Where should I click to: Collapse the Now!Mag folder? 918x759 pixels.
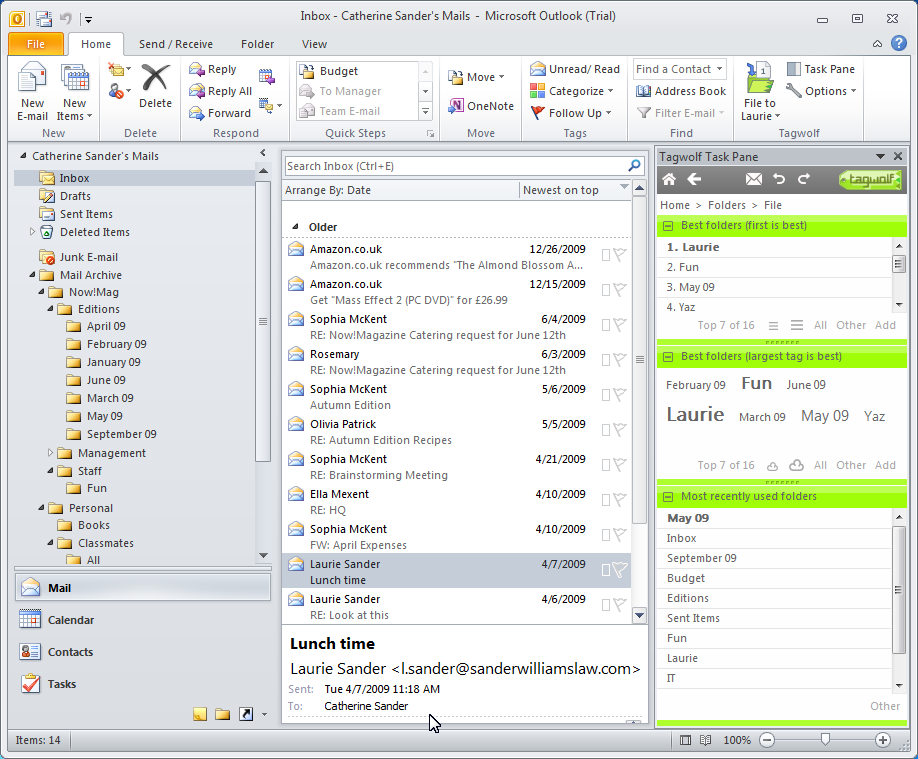coord(41,292)
